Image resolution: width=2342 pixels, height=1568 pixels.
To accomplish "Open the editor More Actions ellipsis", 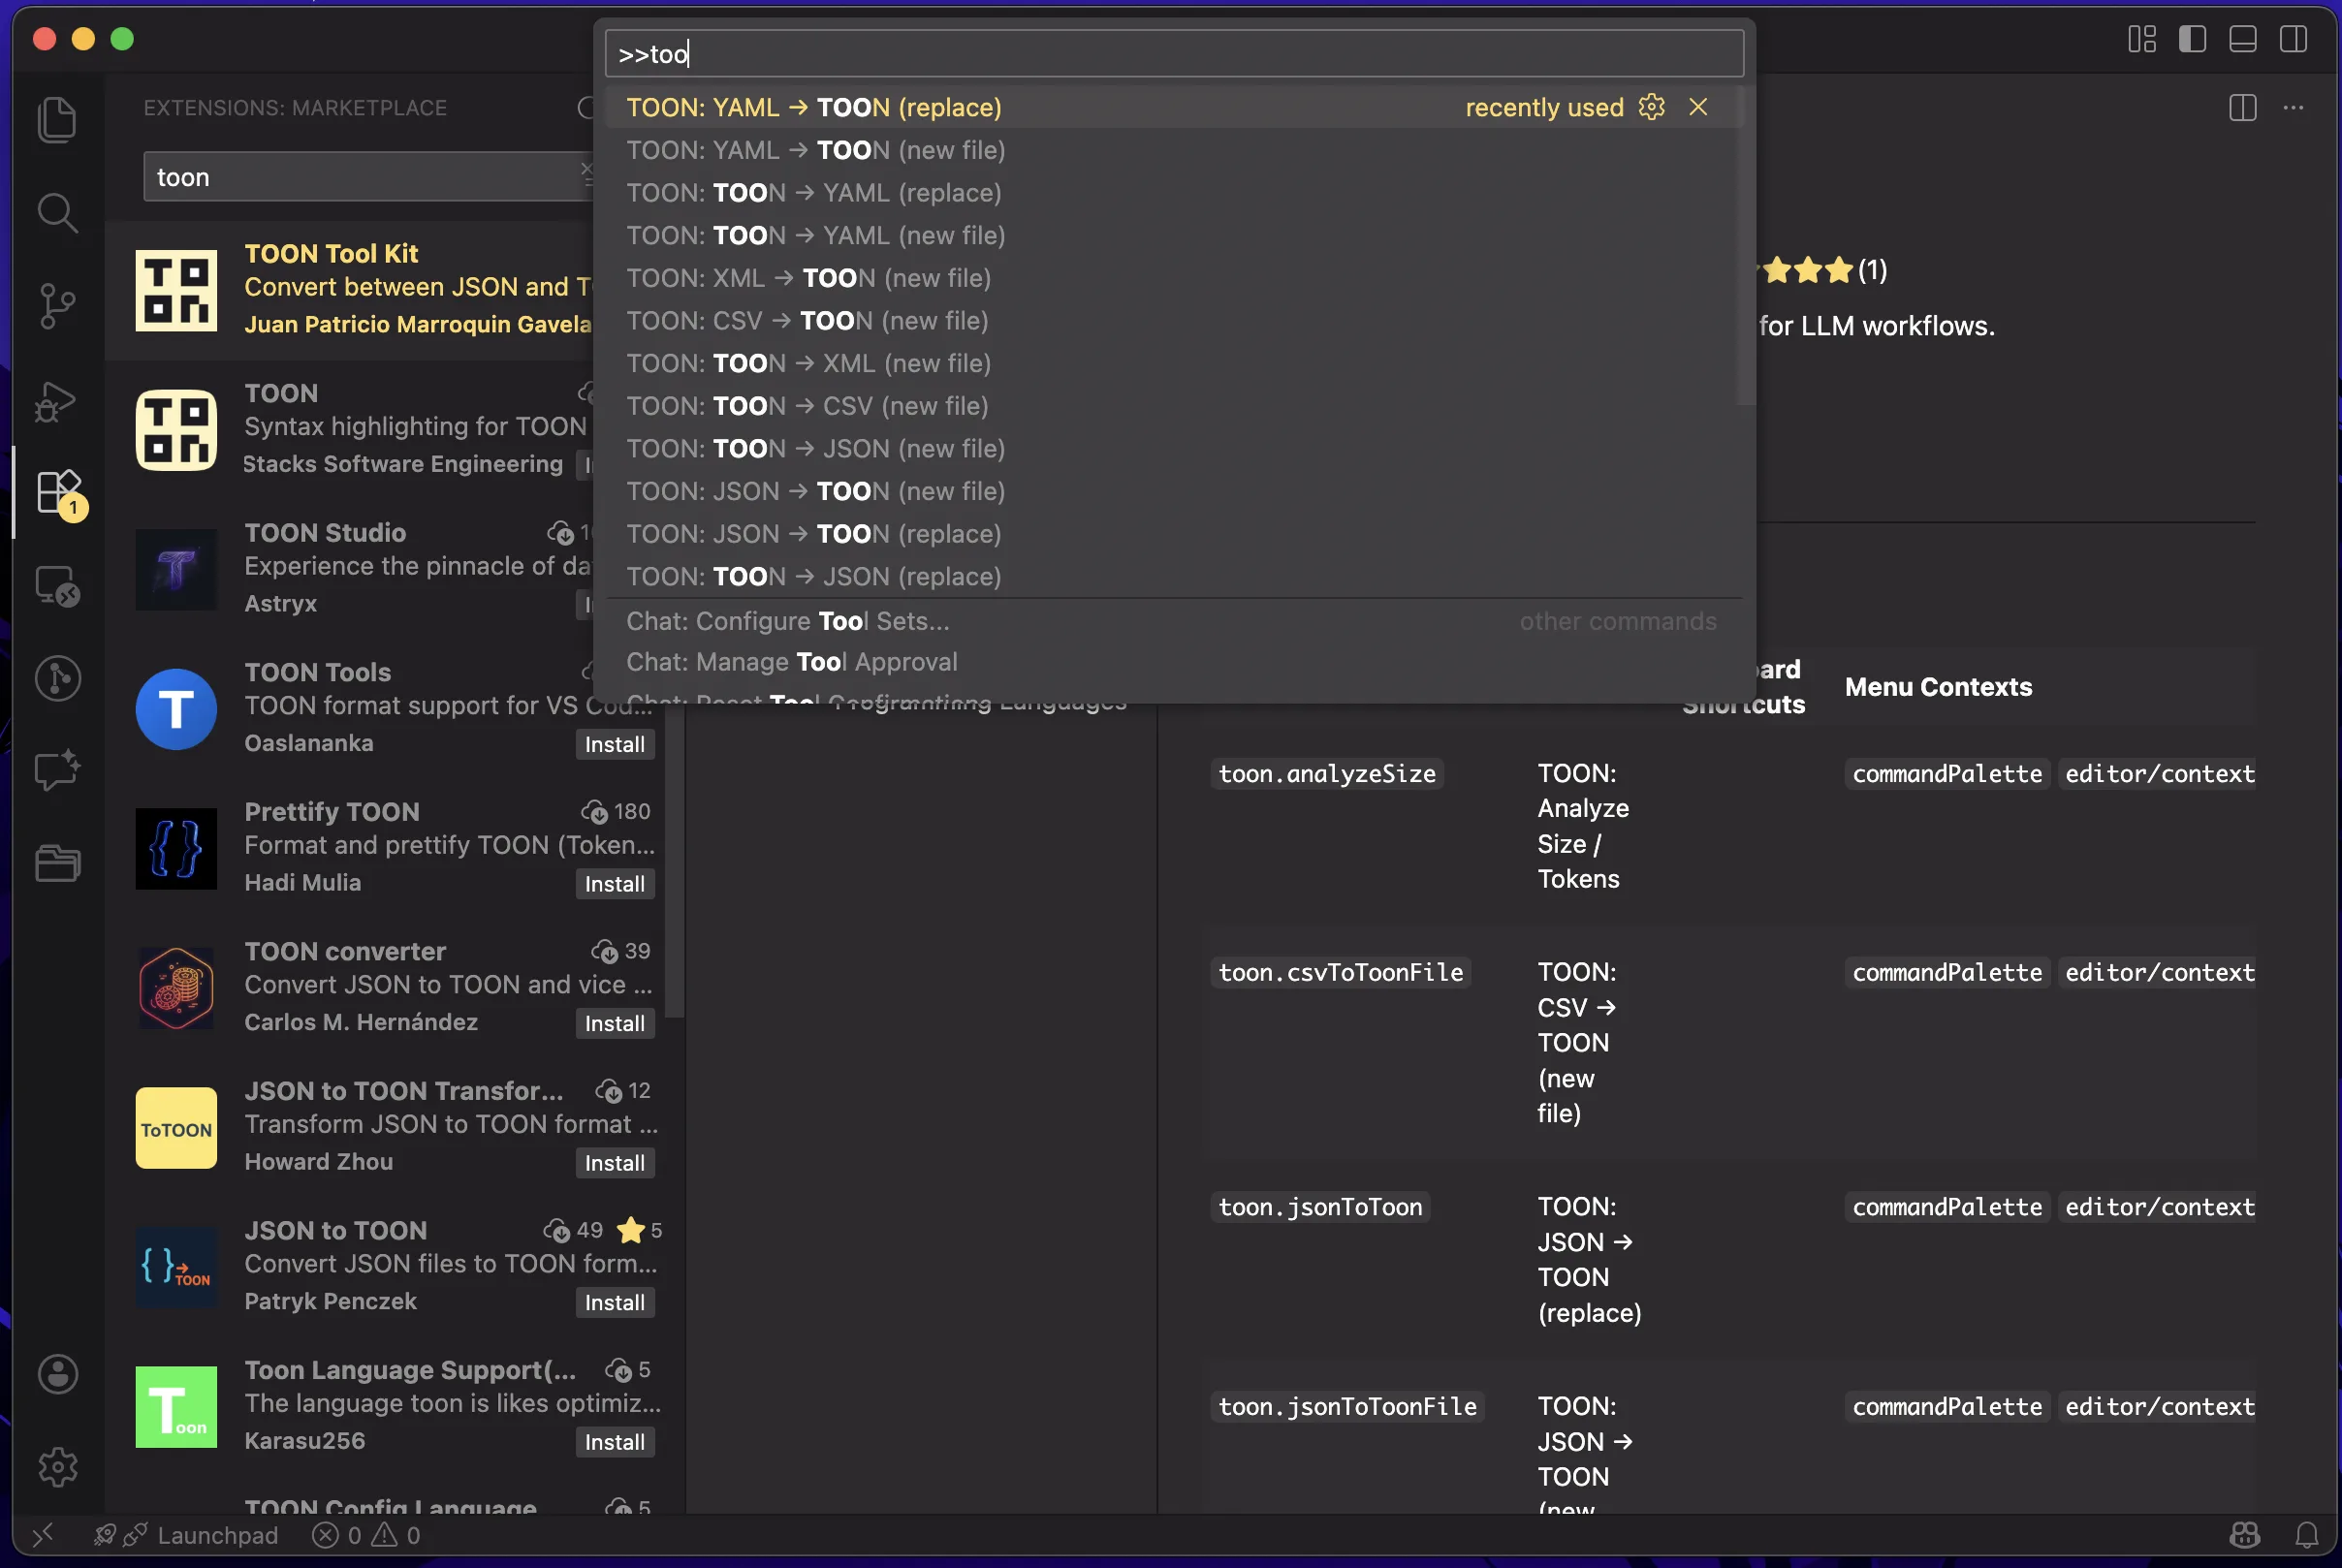I will (x=2294, y=107).
